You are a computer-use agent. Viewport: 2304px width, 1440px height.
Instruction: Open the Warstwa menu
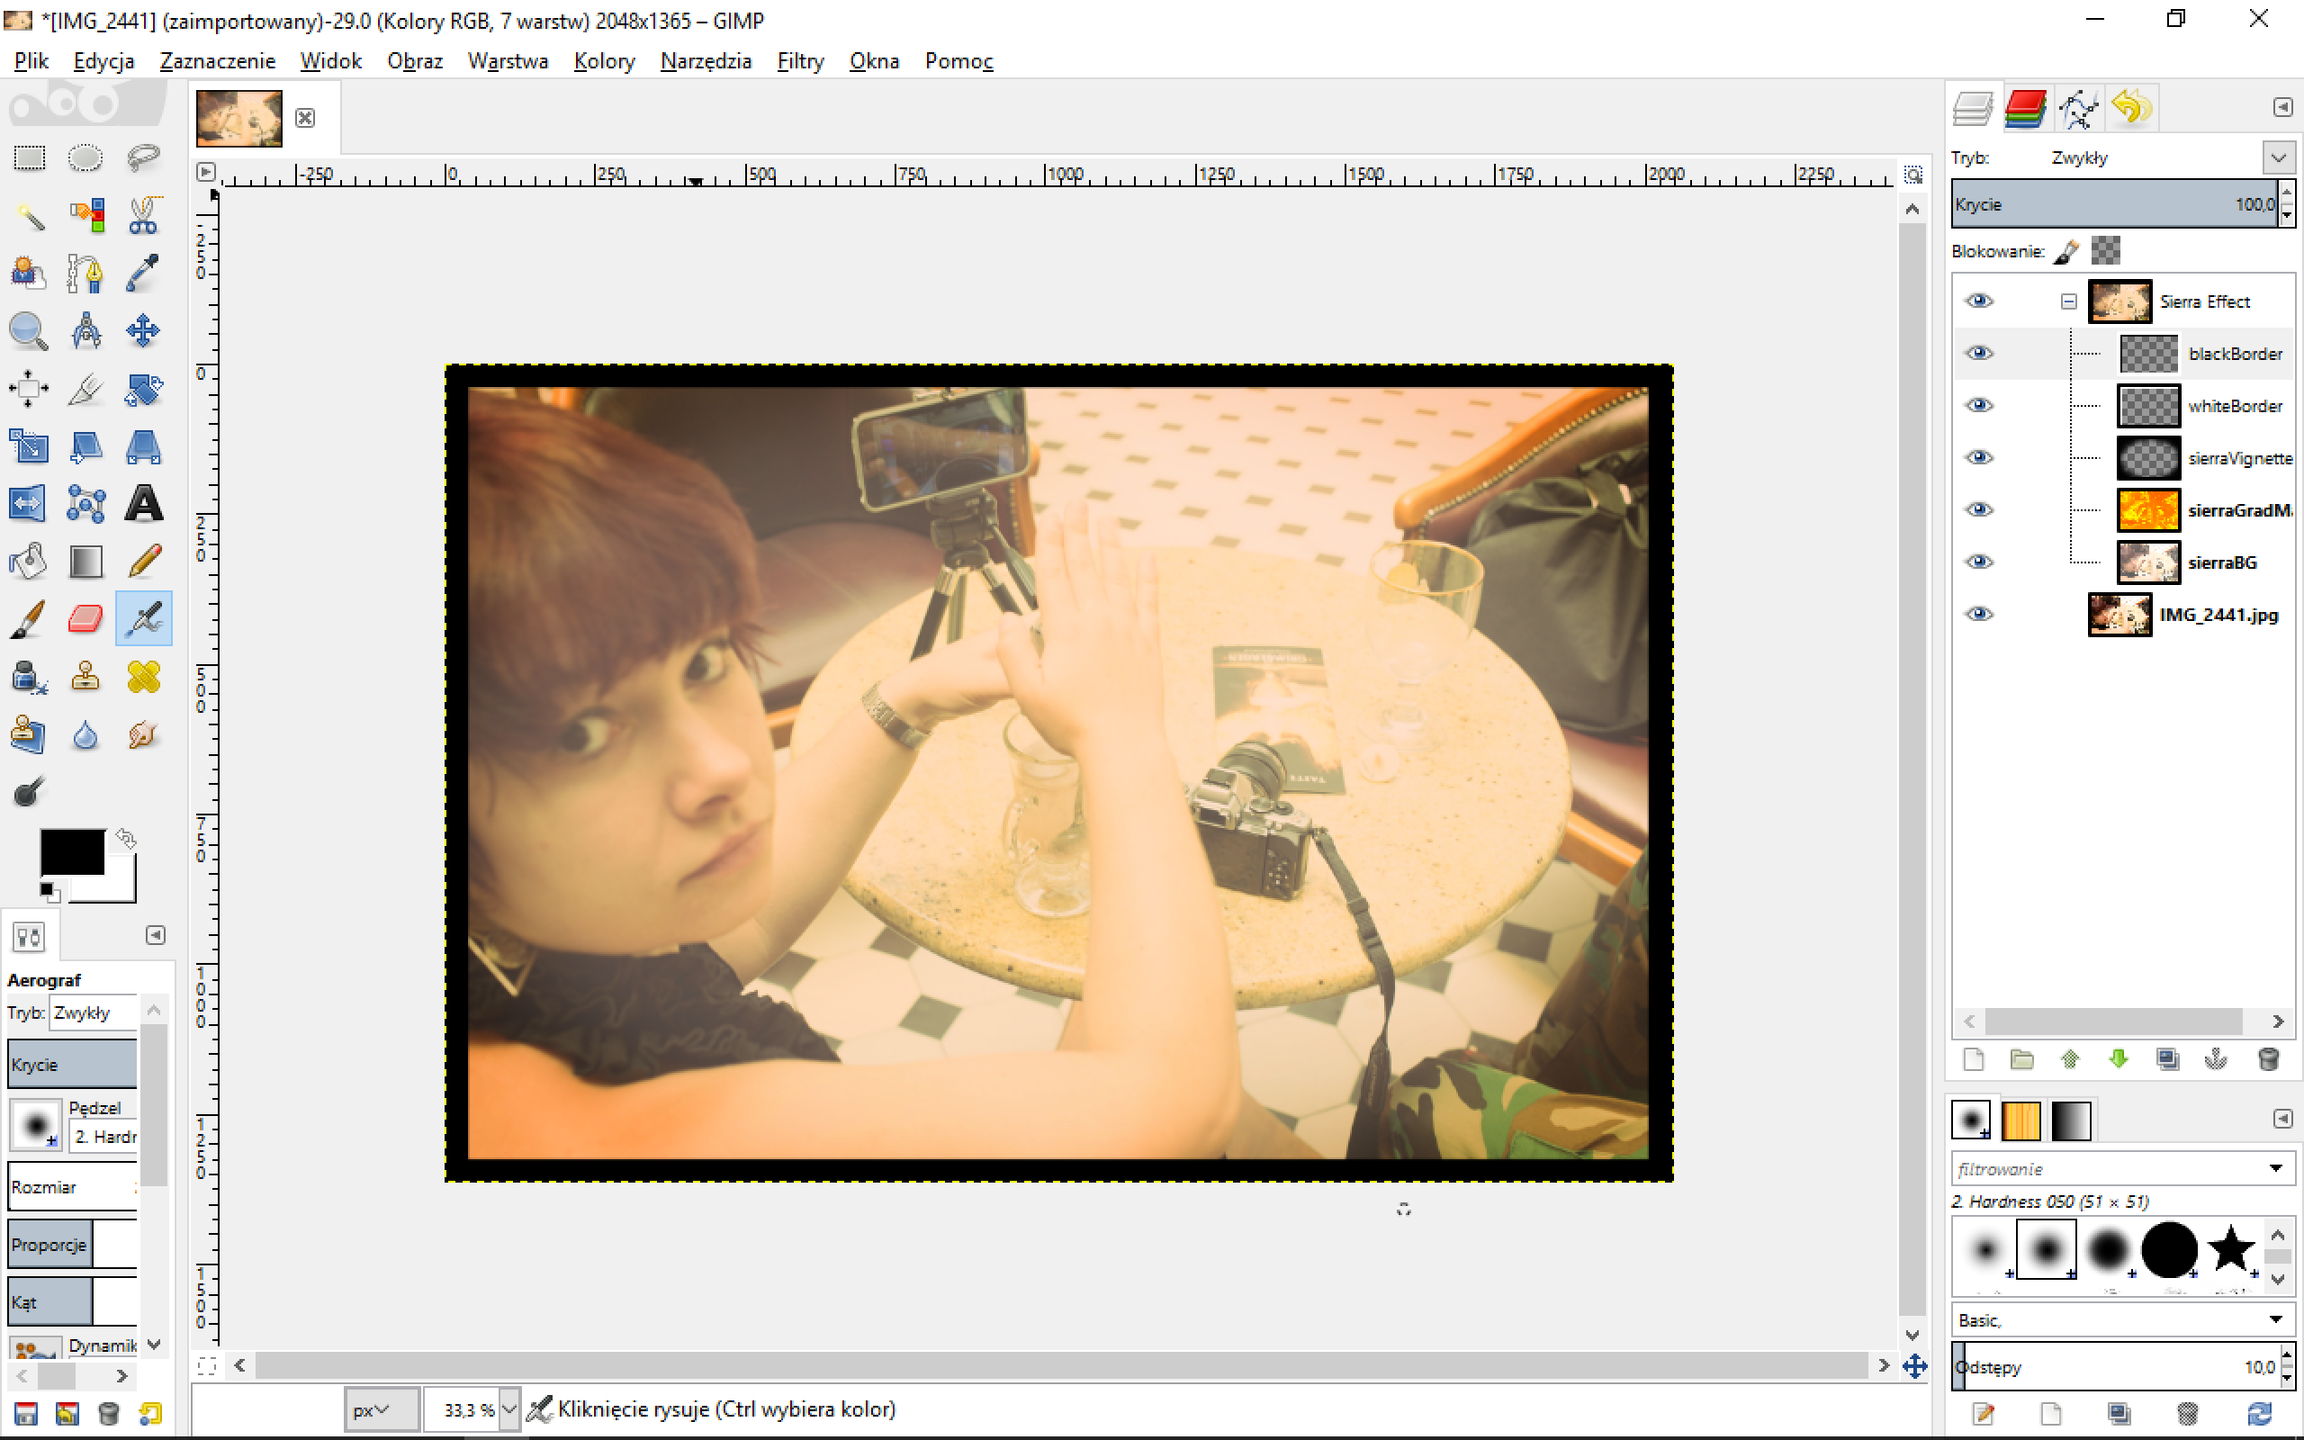point(508,61)
